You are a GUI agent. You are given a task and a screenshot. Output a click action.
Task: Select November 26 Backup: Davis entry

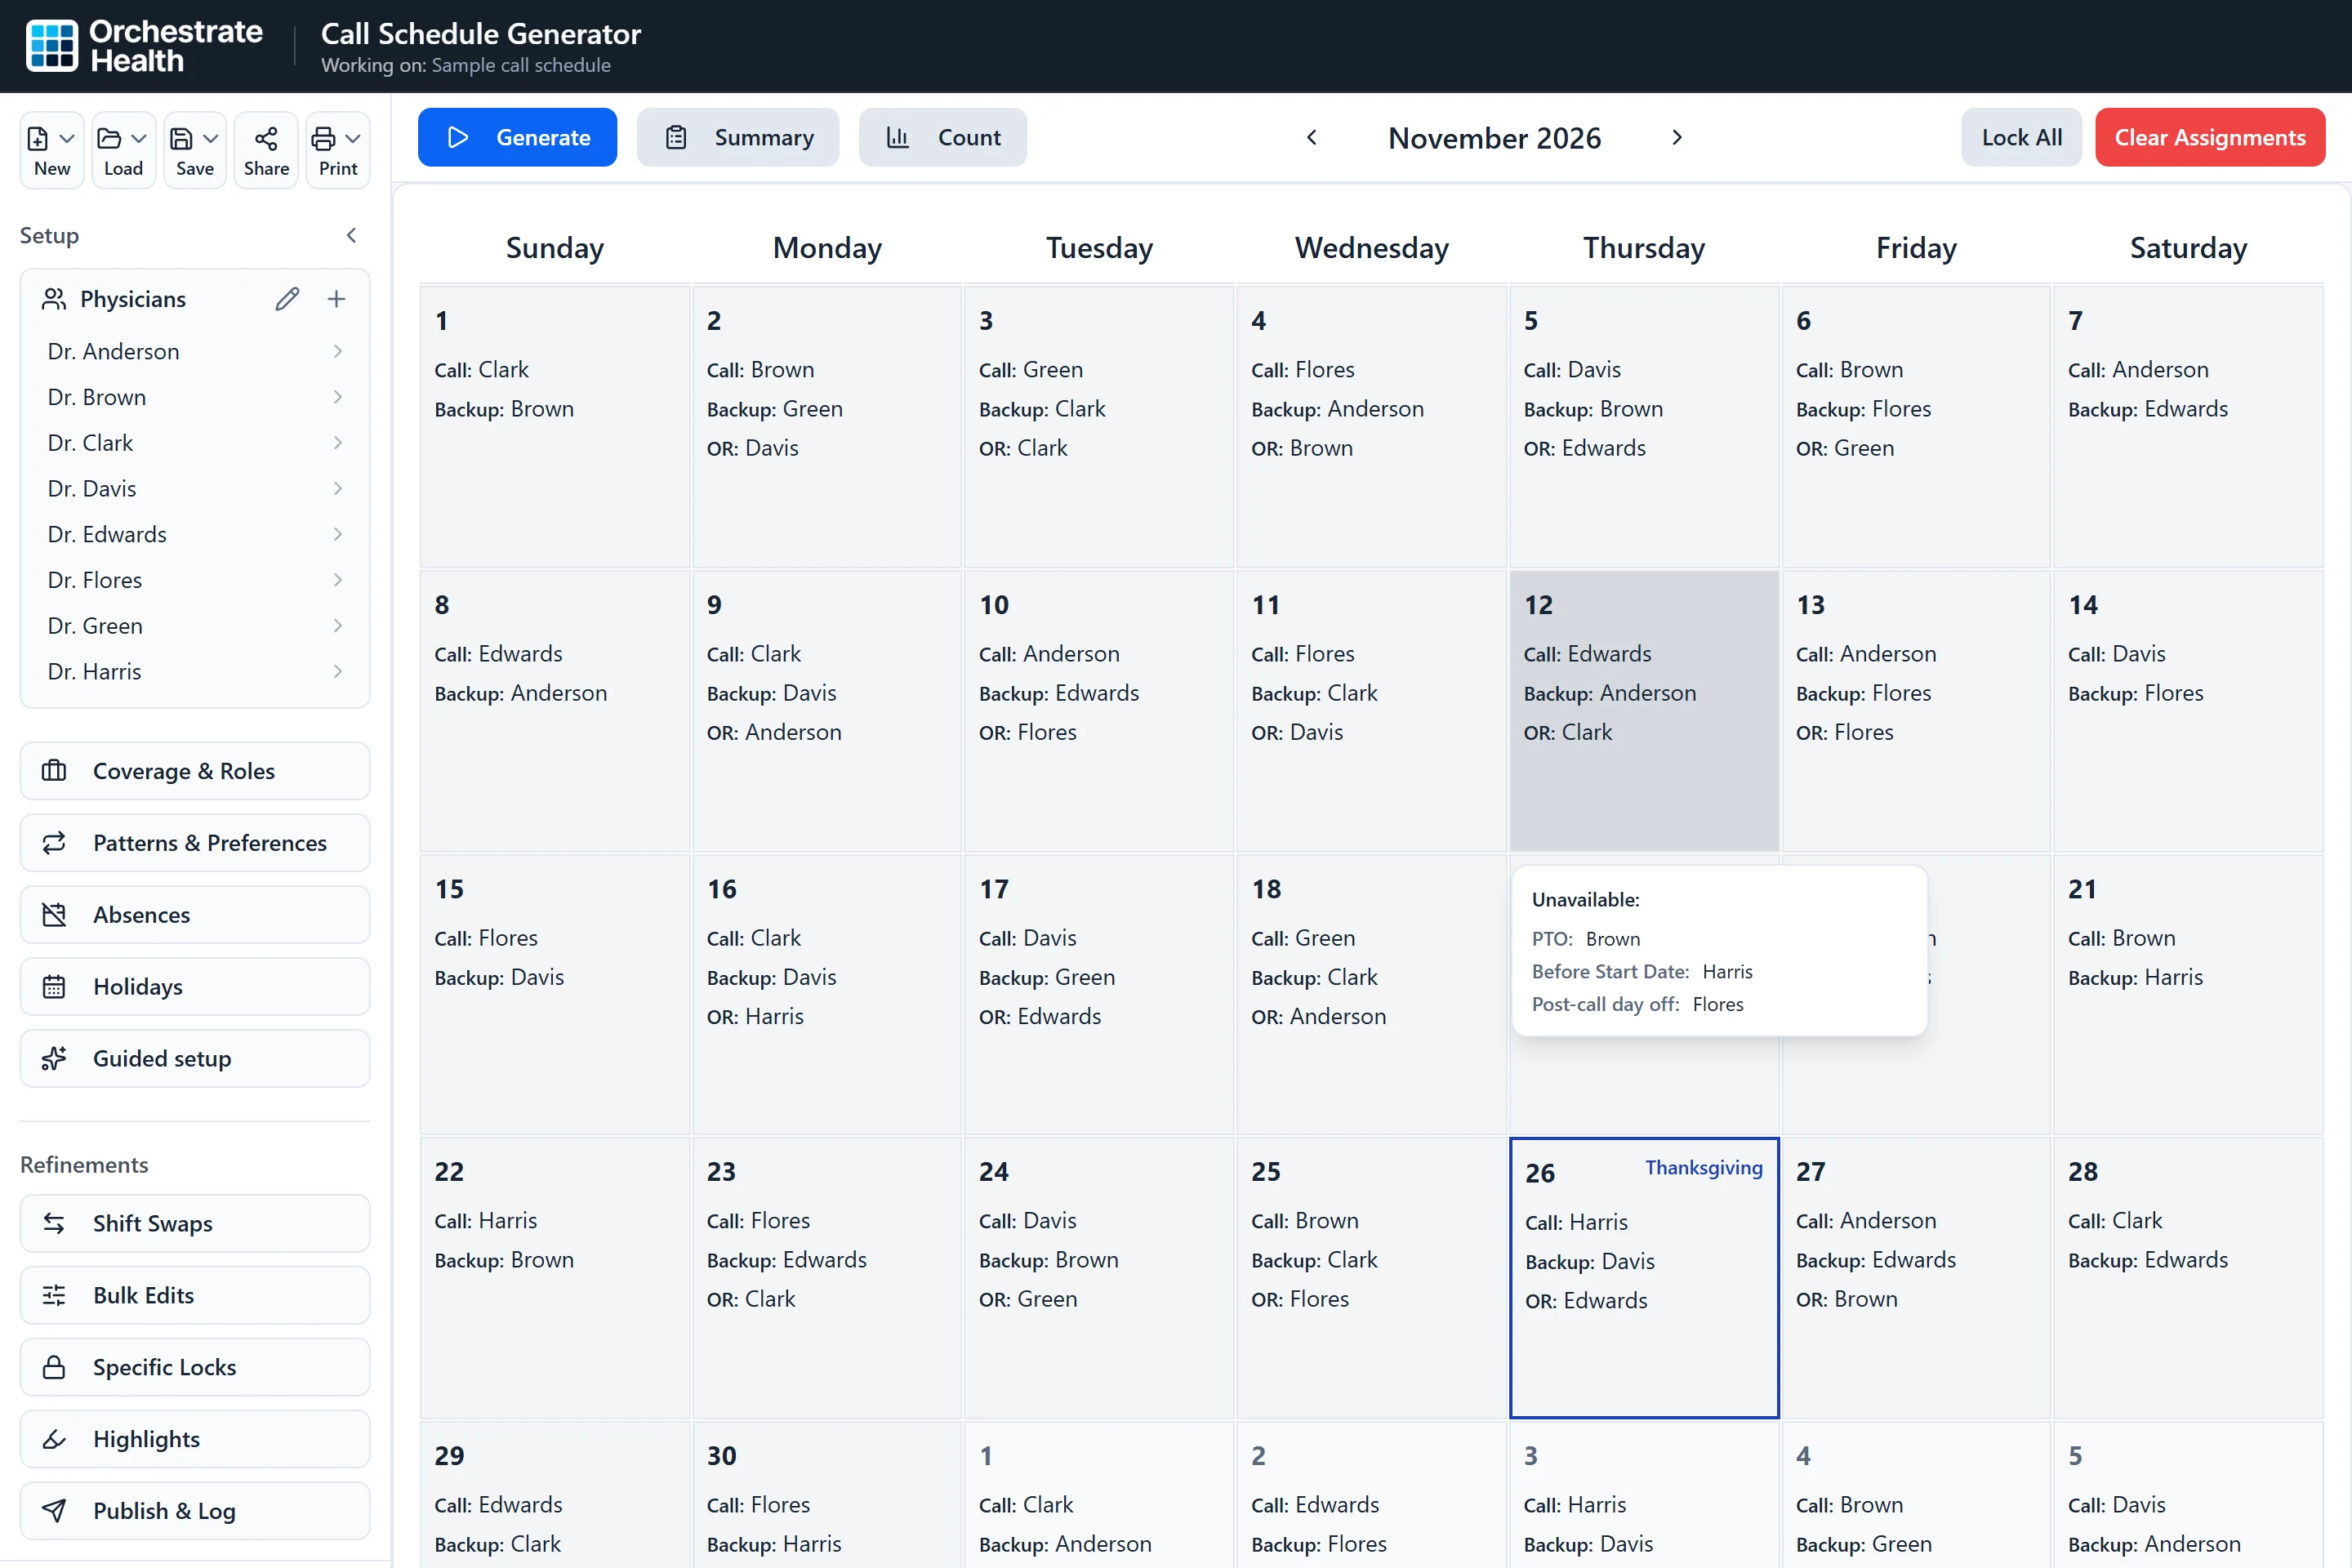[x=1589, y=1262]
